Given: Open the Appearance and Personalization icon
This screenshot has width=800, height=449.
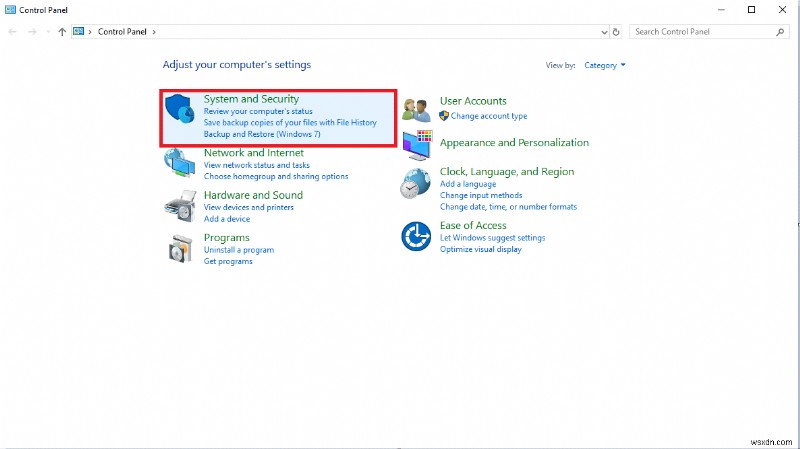Looking at the screenshot, I should pyautogui.click(x=418, y=143).
